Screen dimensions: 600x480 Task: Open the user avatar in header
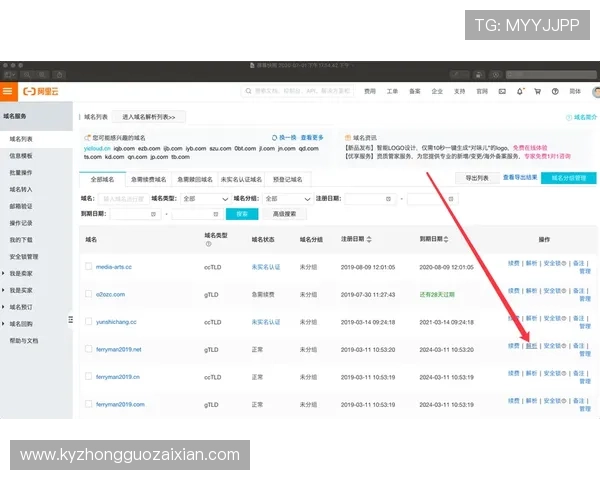596,92
